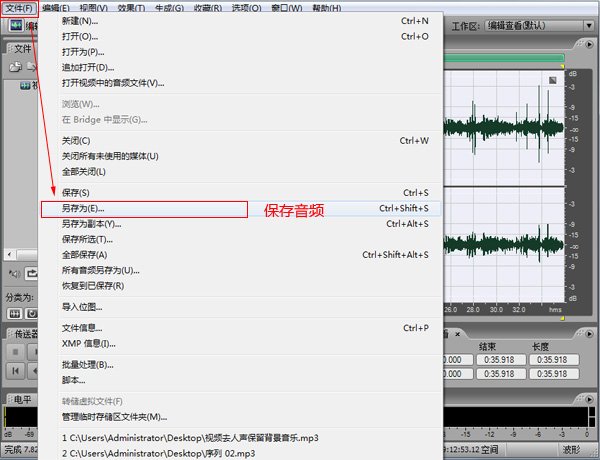Screen dimensions: 600x460
Task: Open the 生成(G) menu
Action: pyautogui.click(x=170, y=8)
